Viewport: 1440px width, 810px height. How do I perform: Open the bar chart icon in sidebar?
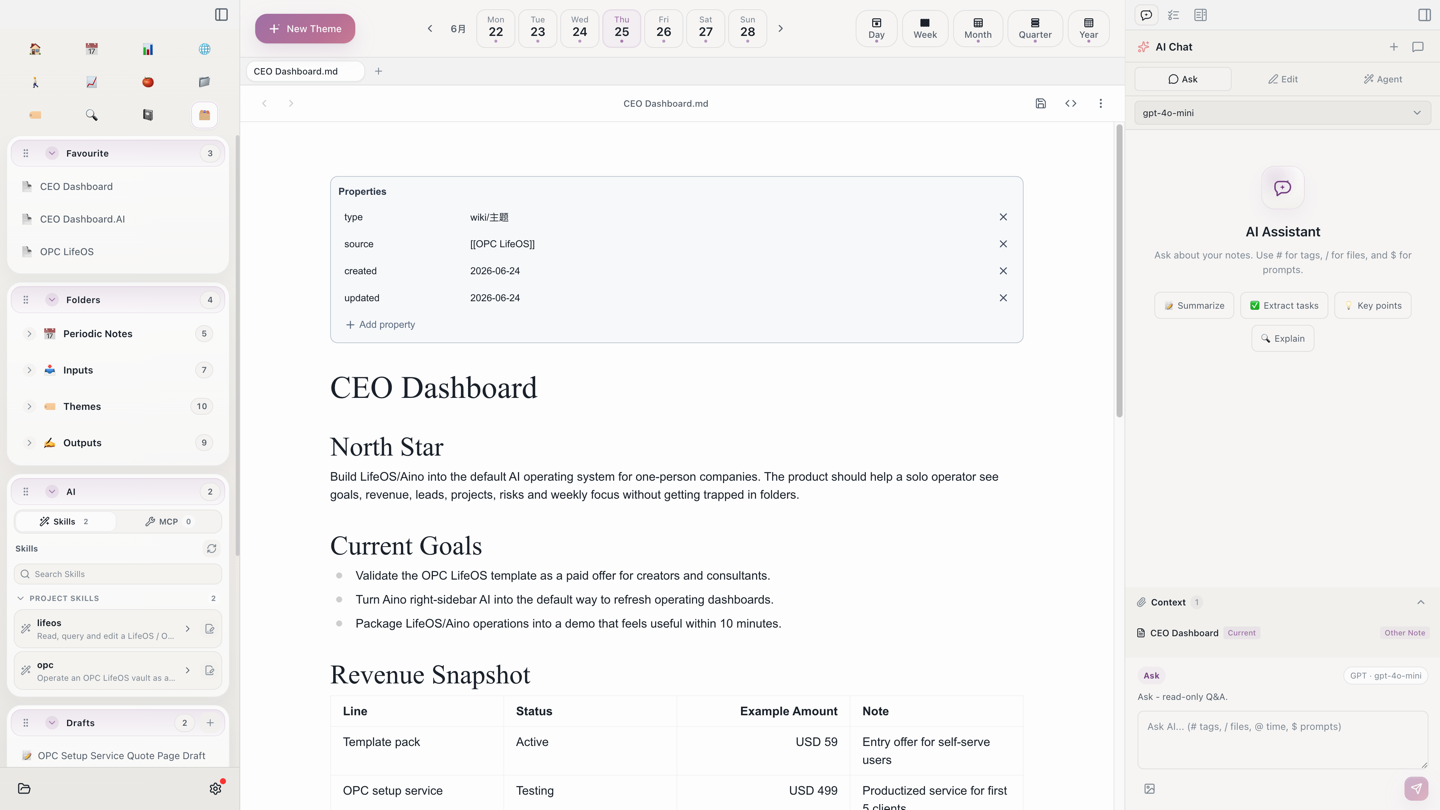coord(148,49)
